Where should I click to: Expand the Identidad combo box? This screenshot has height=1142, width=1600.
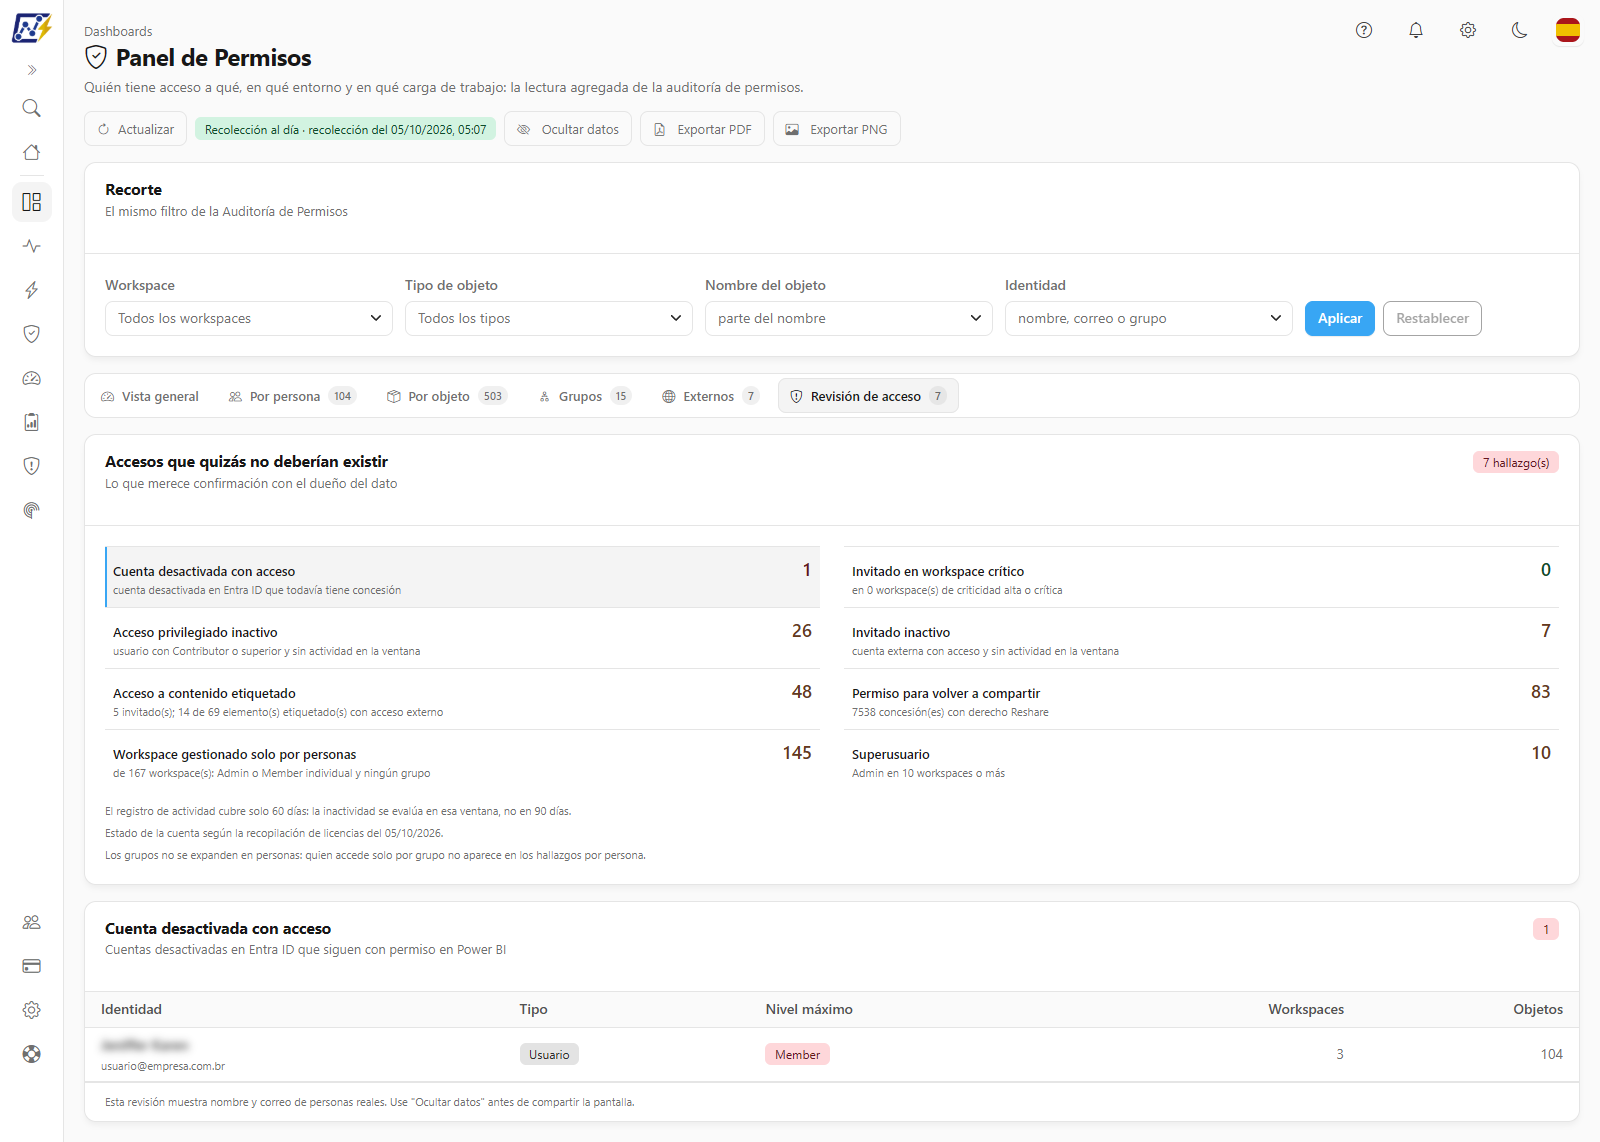pos(1149,318)
